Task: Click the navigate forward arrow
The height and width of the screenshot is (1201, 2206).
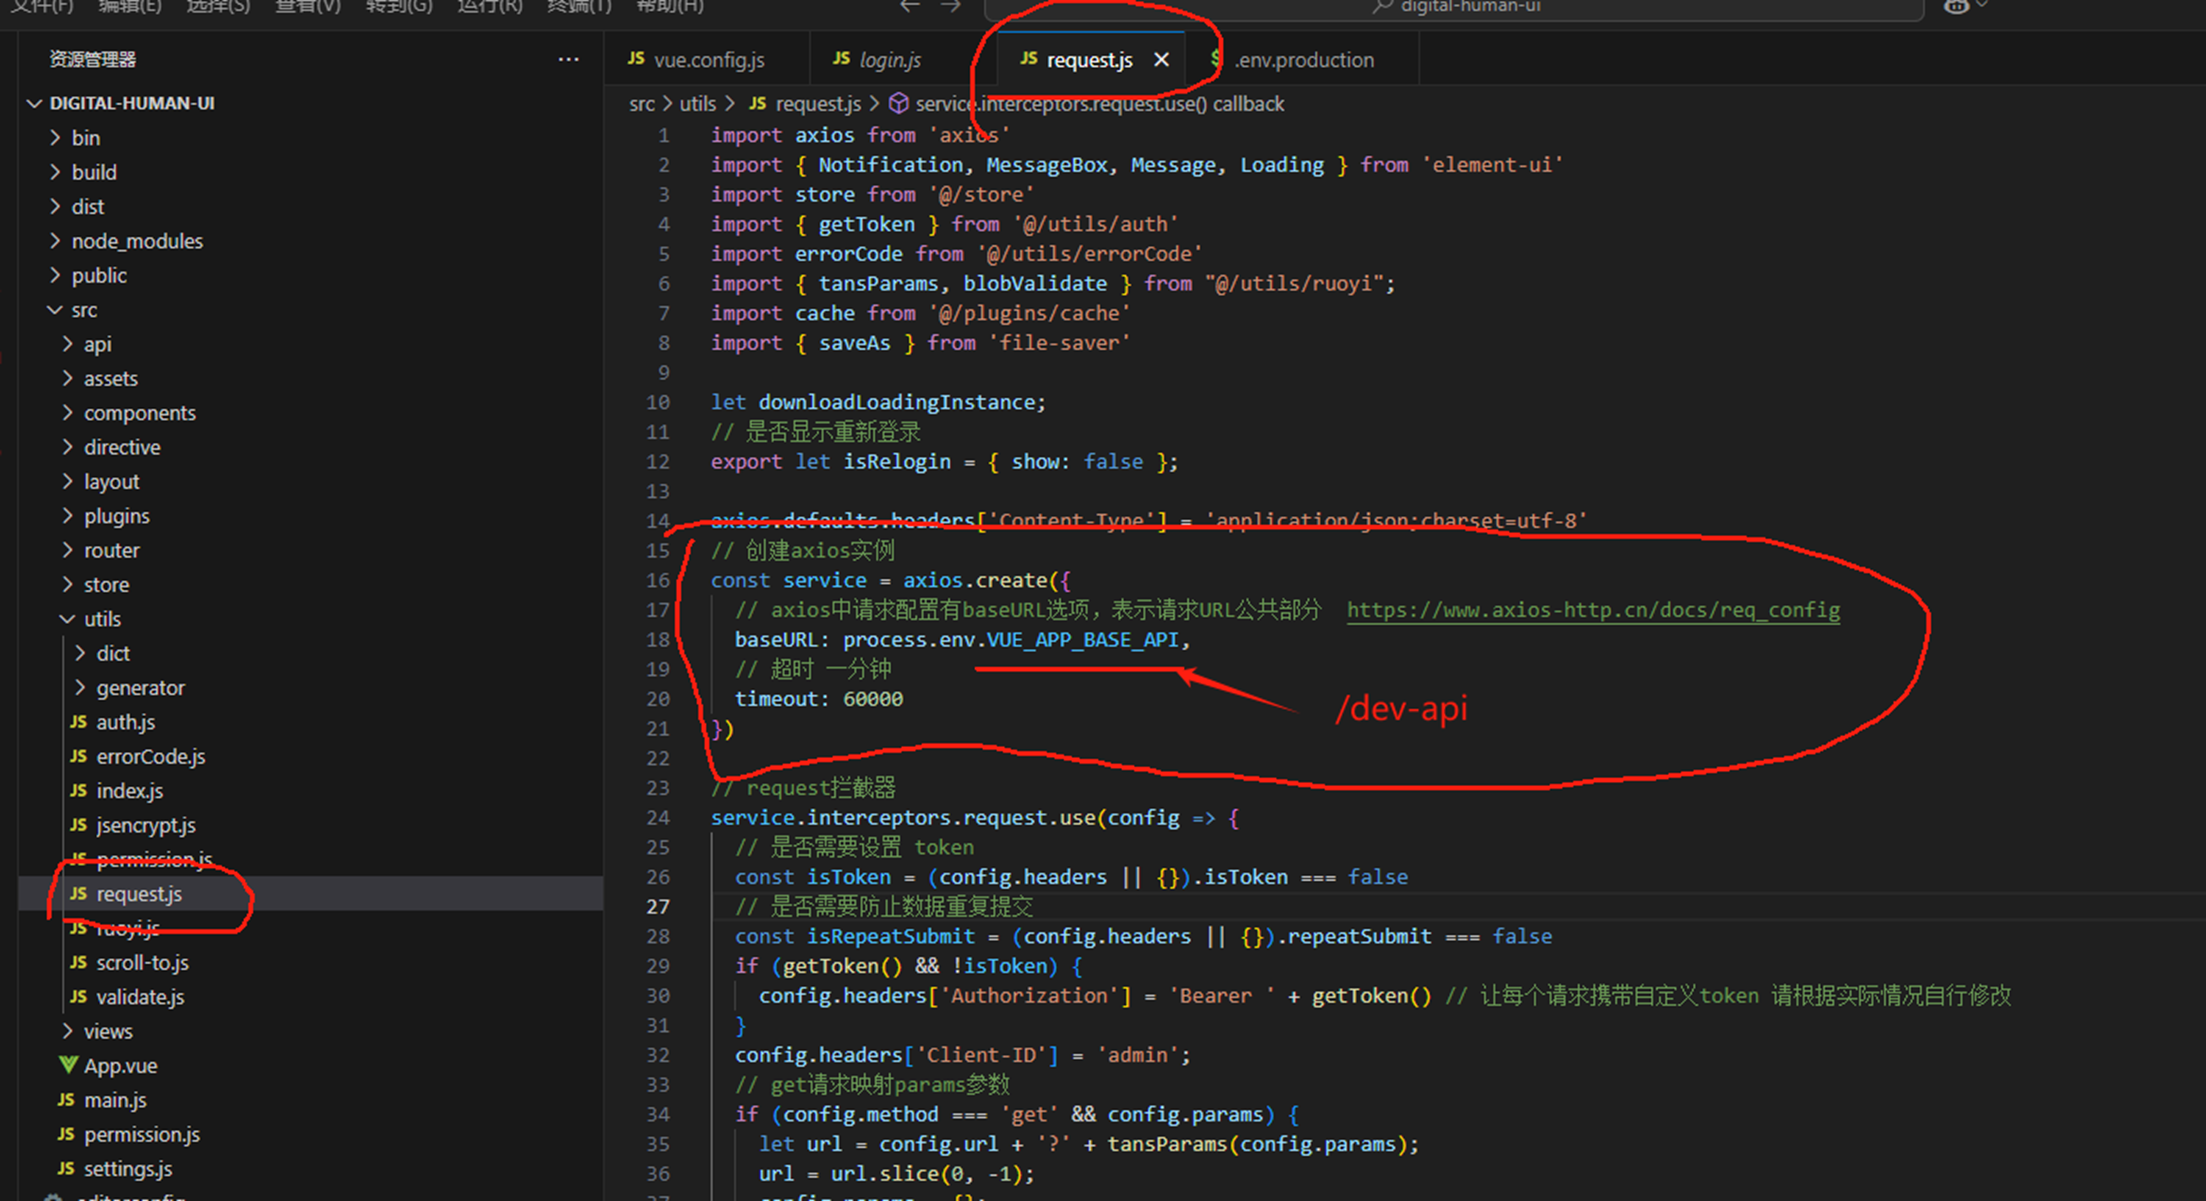Action: [950, 7]
